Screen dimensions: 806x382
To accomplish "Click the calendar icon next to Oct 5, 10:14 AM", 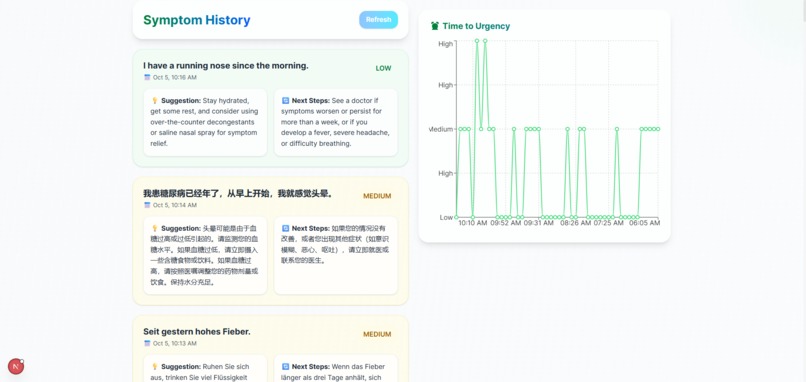I will point(147,205).
